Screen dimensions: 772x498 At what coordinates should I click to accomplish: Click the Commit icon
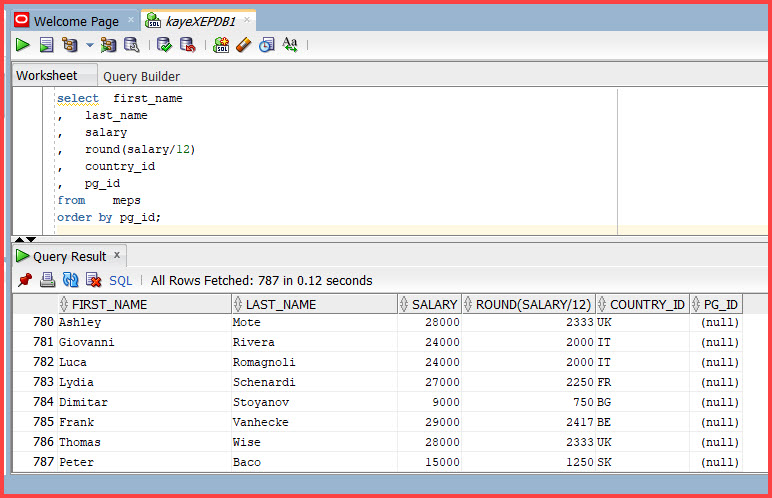pos(164,45)
